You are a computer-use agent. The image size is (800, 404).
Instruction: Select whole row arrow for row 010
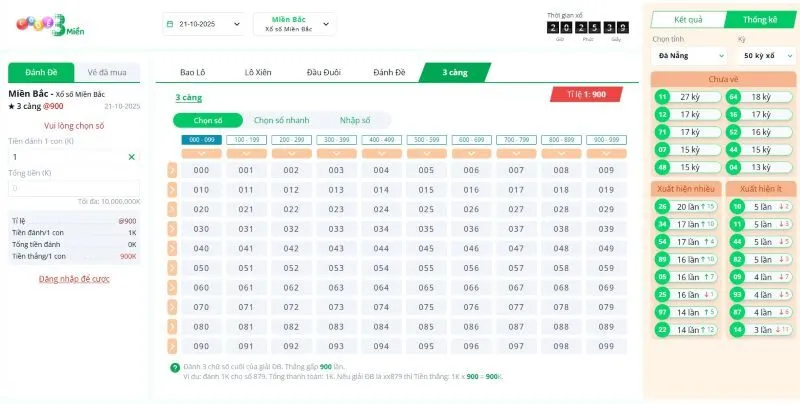[172, 190]
